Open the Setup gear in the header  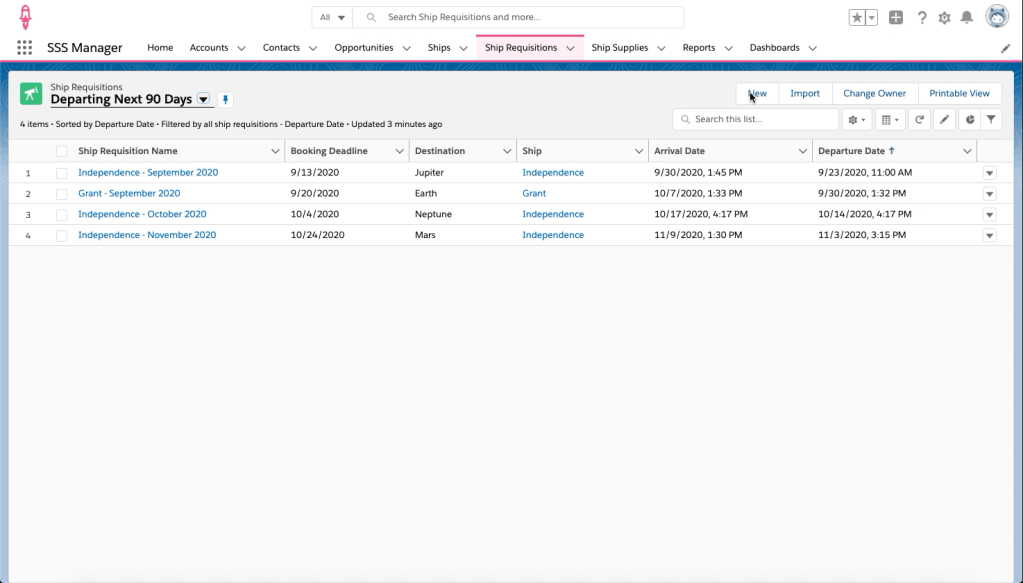944,17
